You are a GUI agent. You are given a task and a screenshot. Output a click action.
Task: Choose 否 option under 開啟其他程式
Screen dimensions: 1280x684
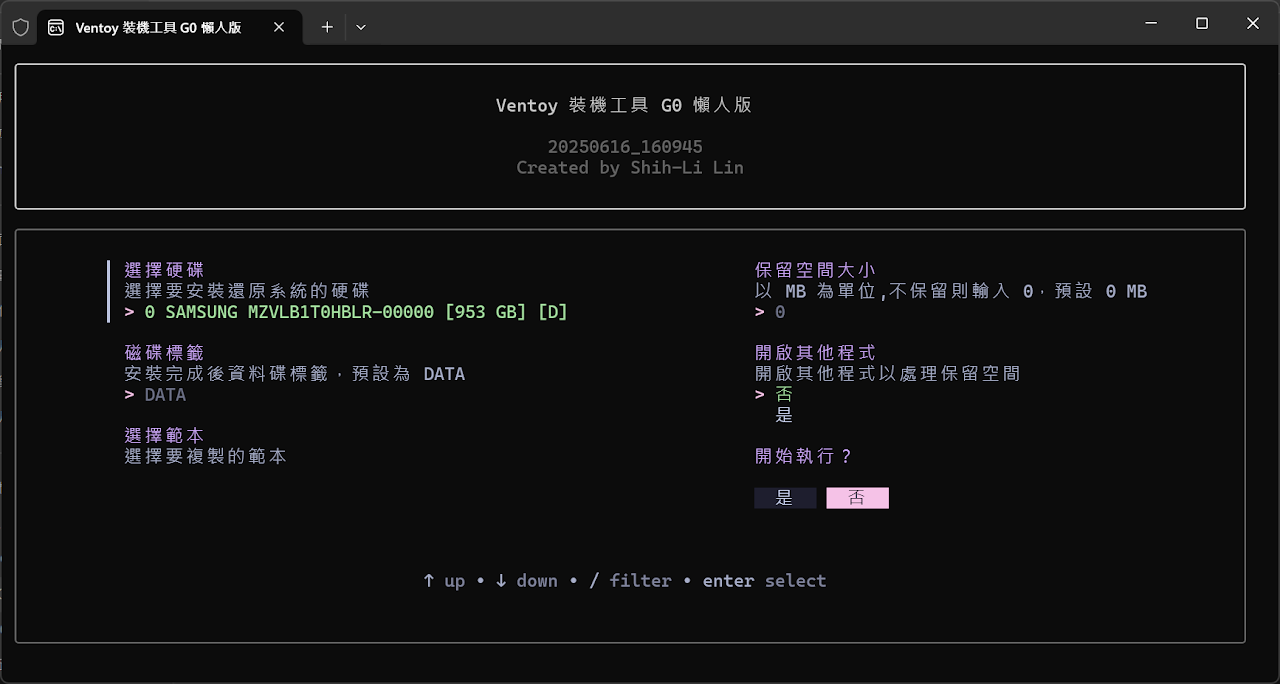click(x=784, y=394)
